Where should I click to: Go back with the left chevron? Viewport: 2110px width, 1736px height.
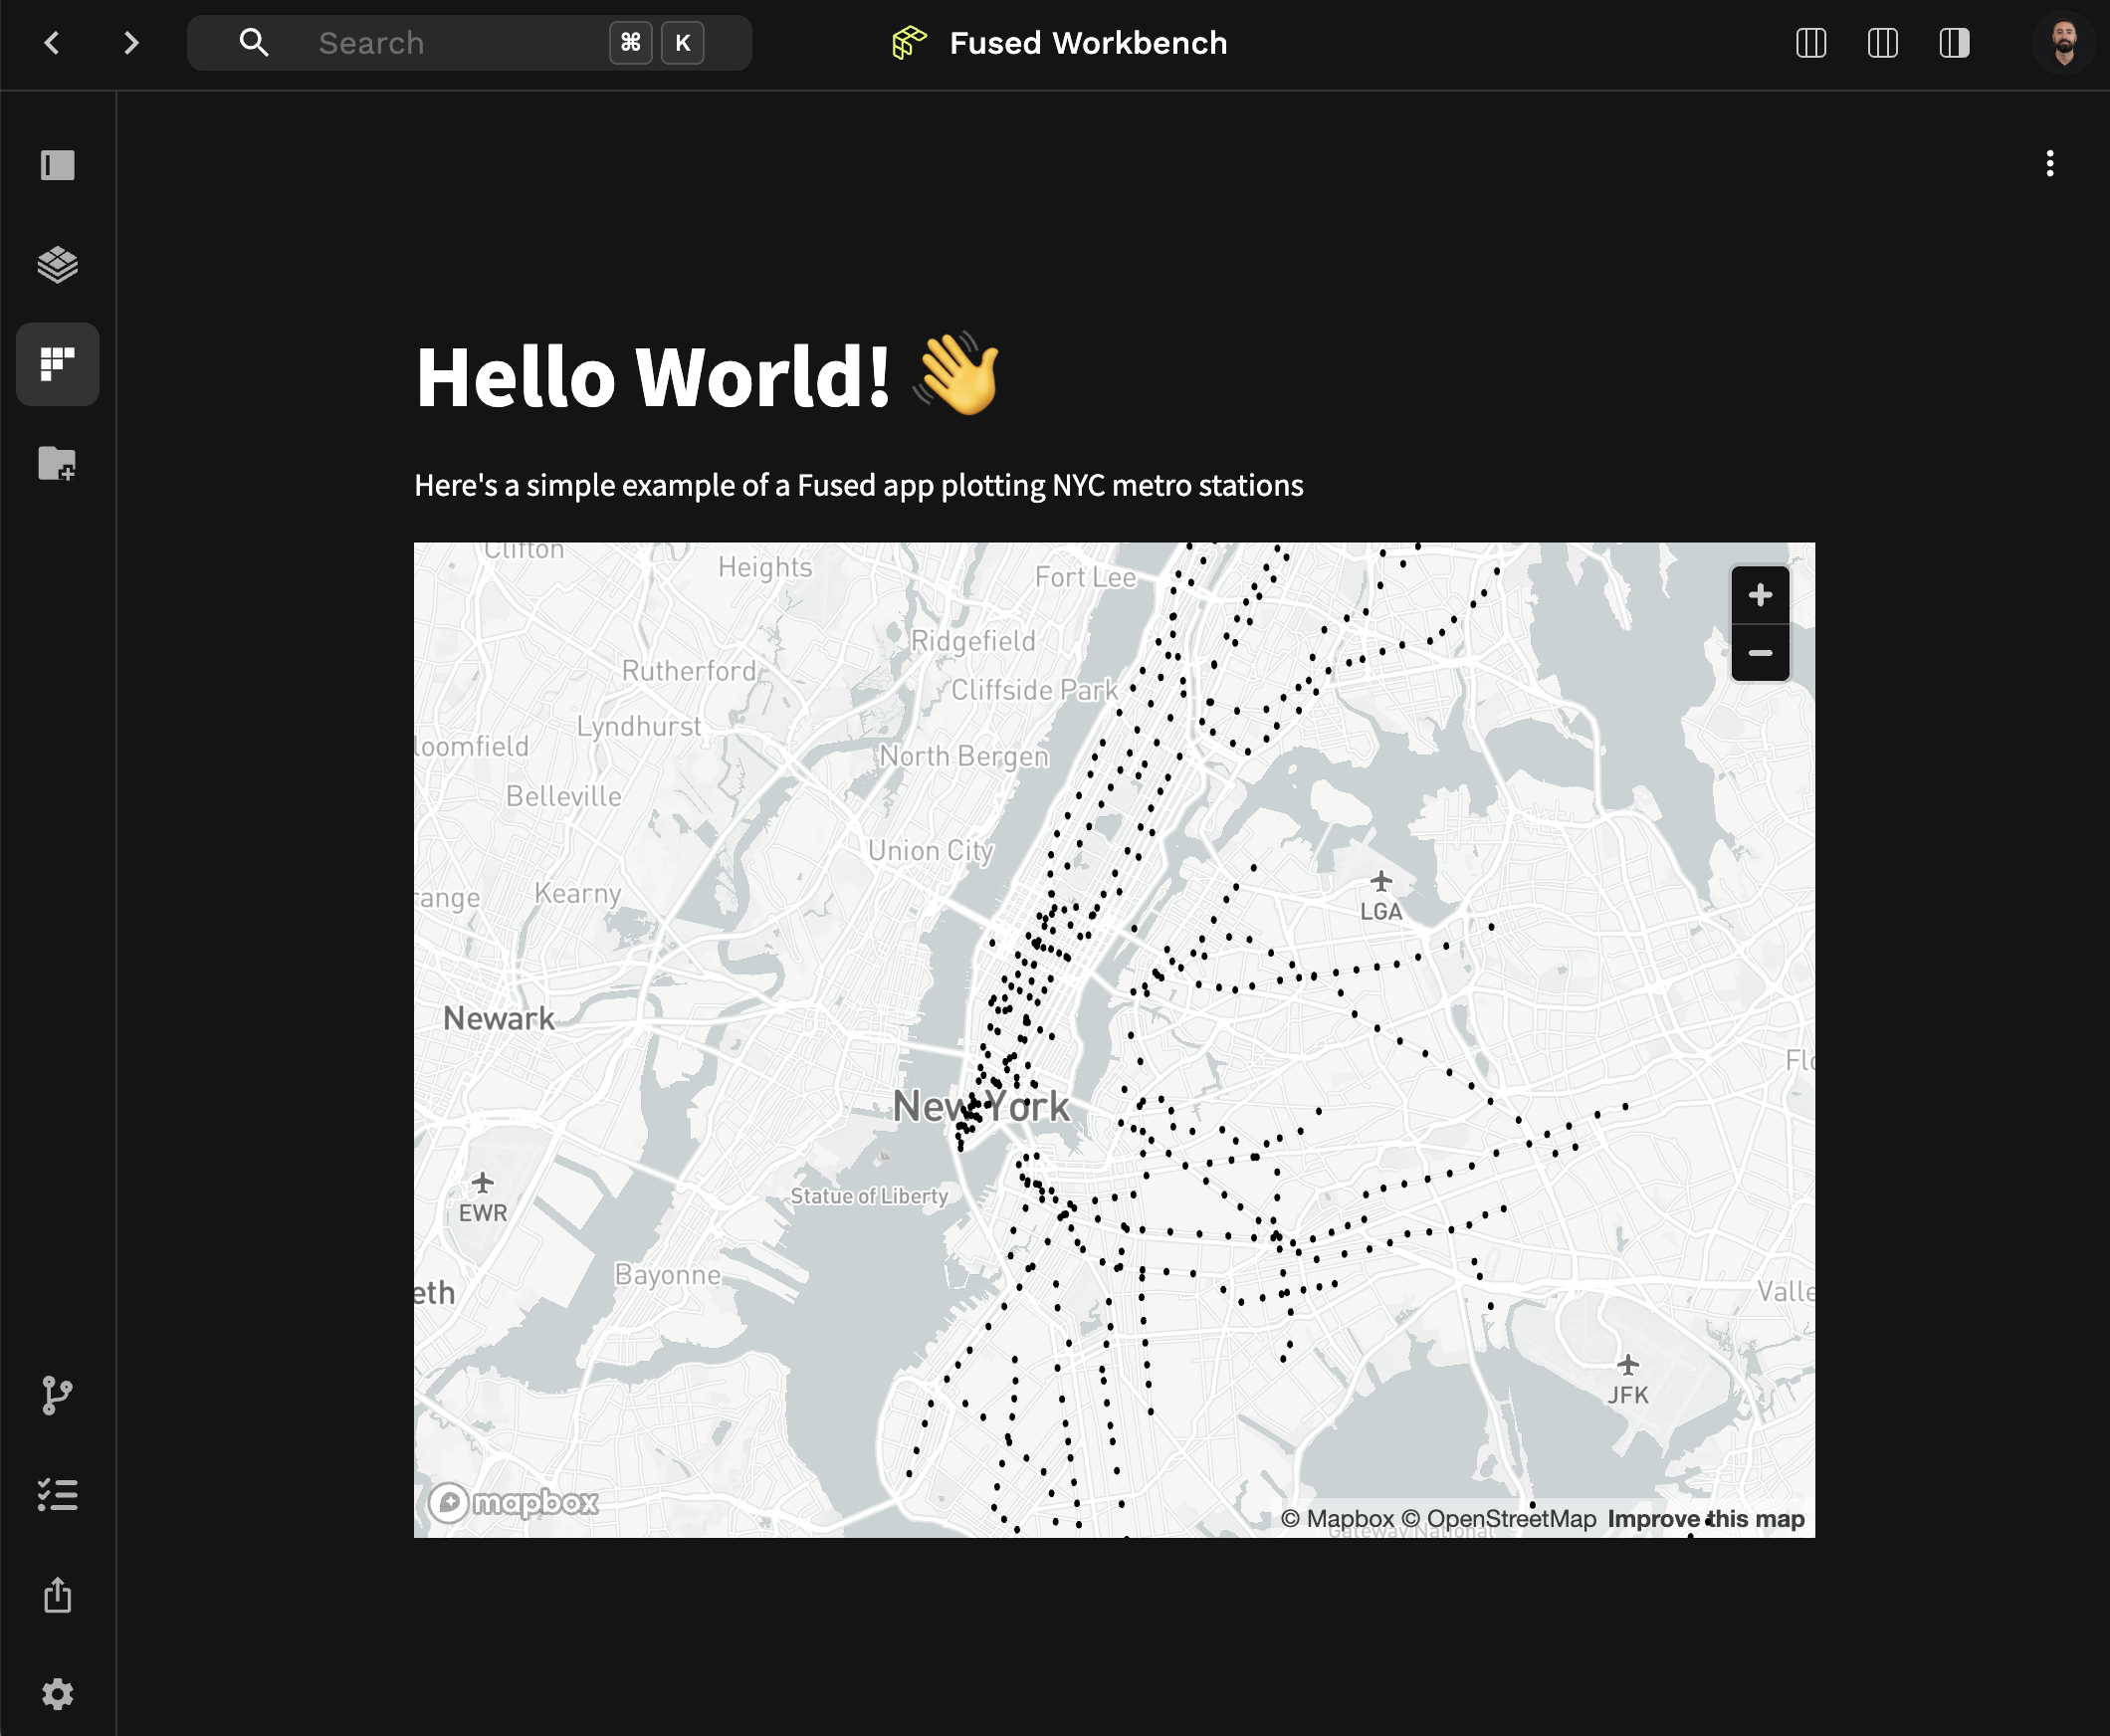52,43
